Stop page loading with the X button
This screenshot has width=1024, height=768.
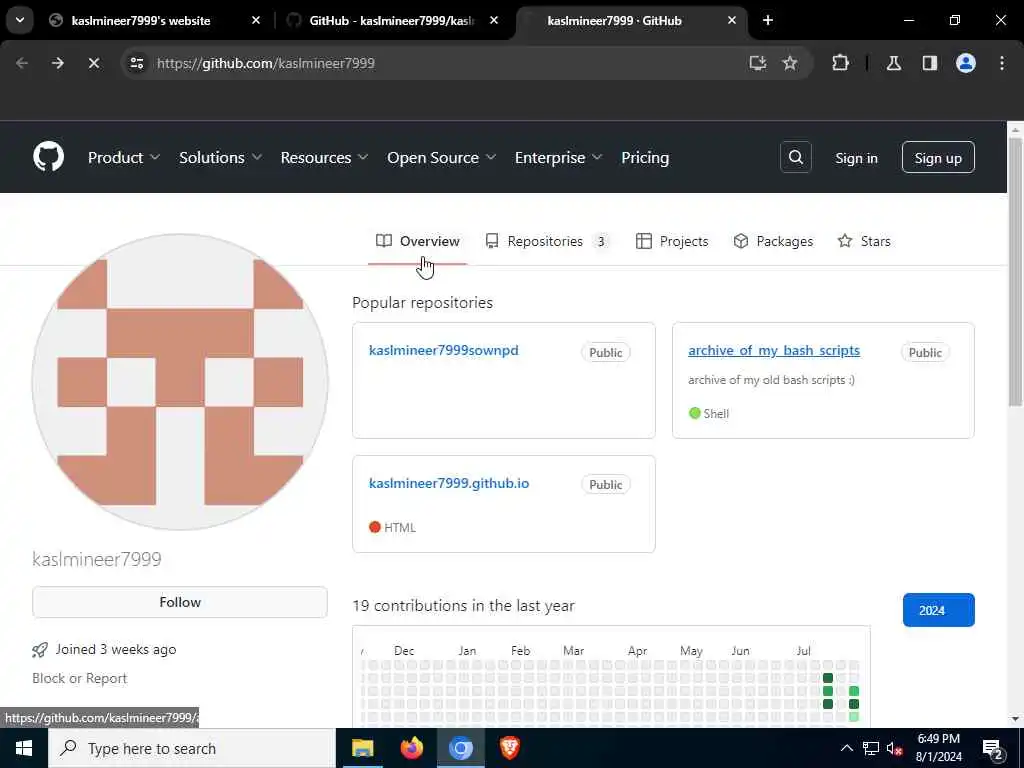(93, 63)
